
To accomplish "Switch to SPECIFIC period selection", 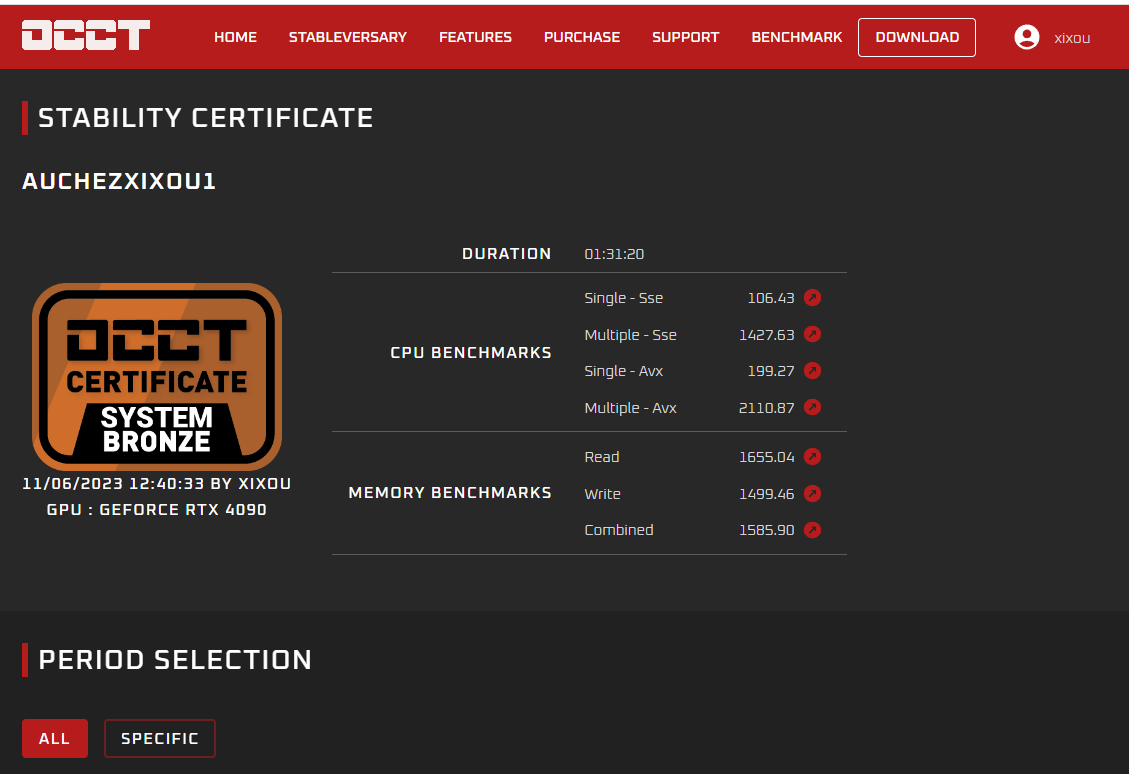I will coord(159,739).
